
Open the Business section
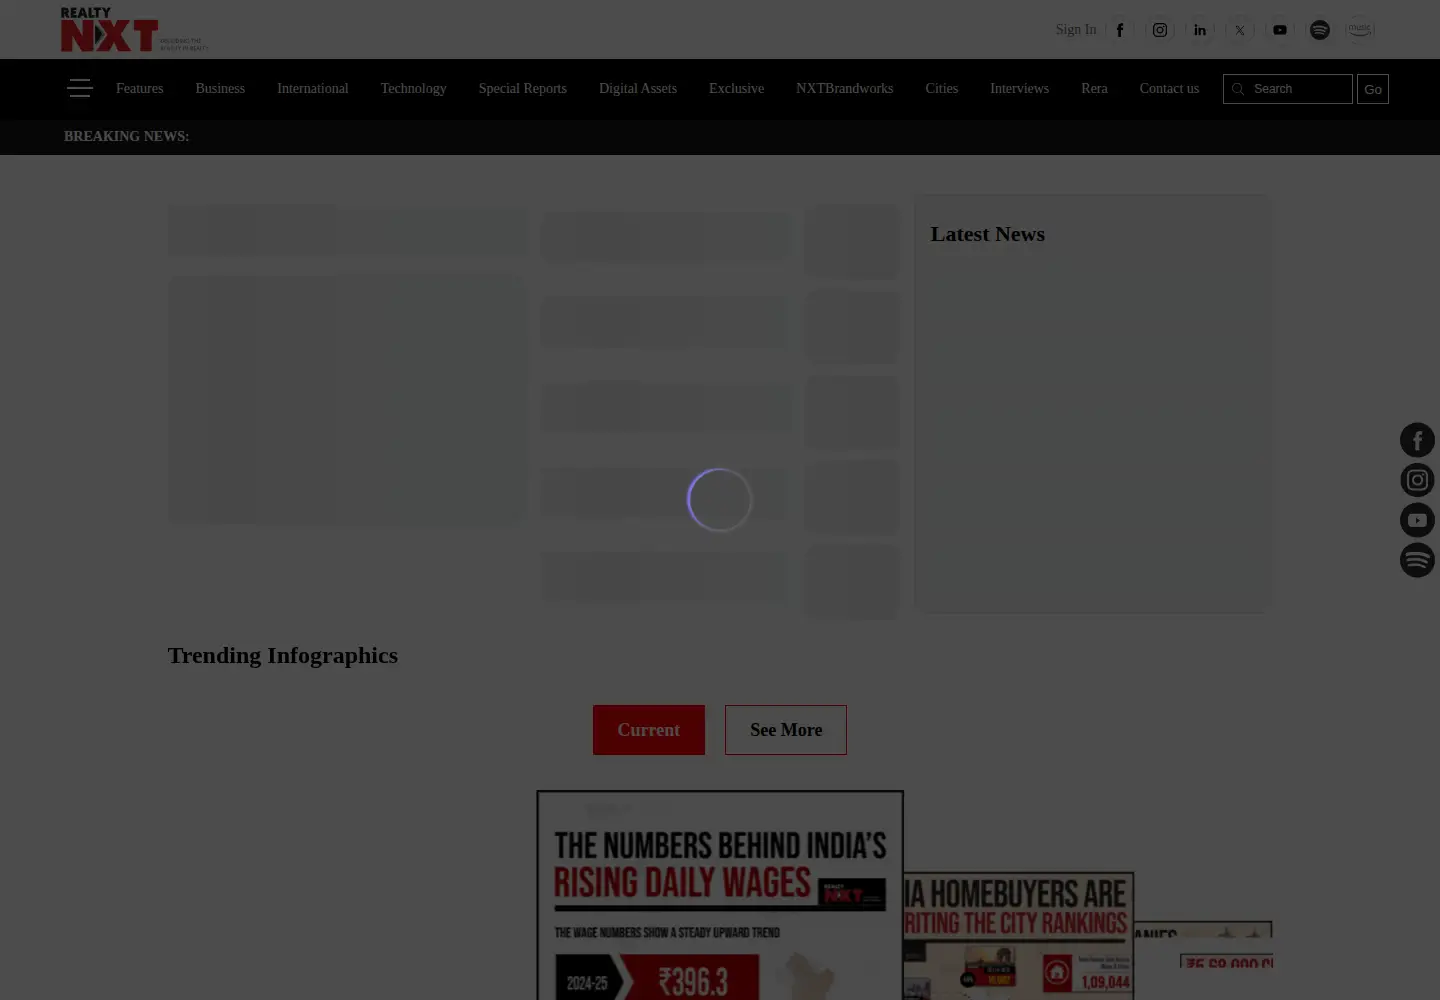click(220, 88)
